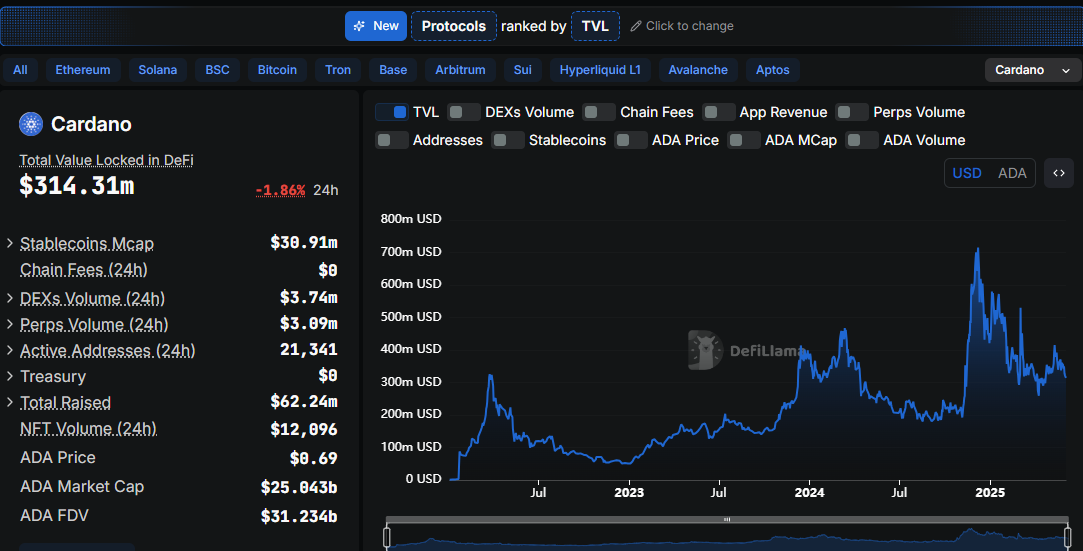Image resolution: width=1083 pixels, height=551 pixels.
Task: Enable the DEXs Volume toggle
Action: 464,112
